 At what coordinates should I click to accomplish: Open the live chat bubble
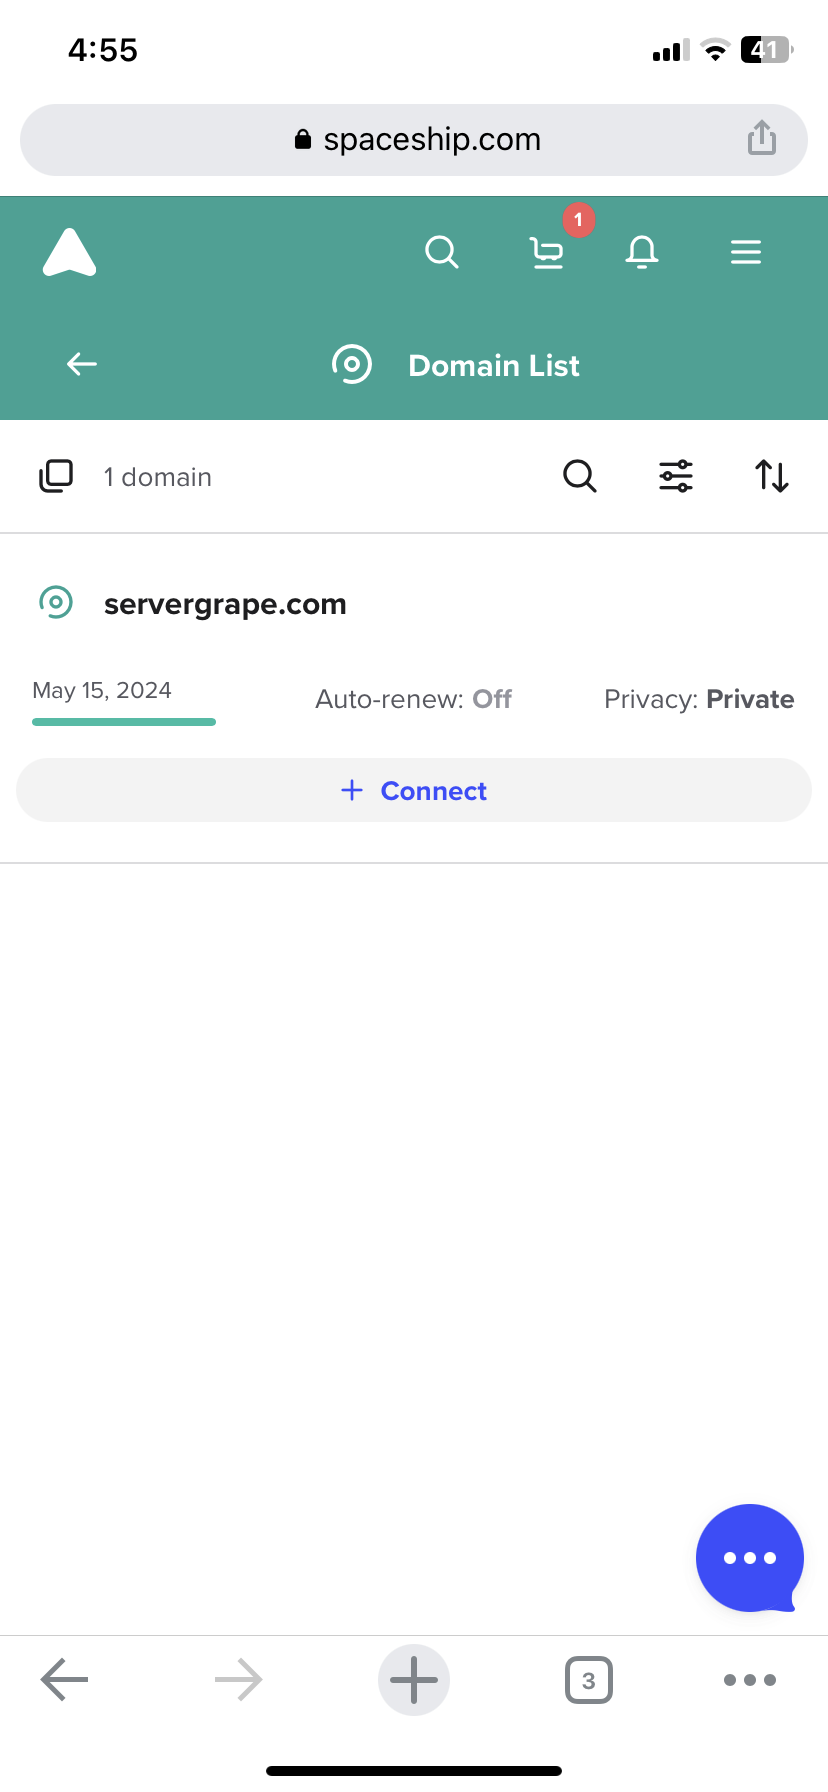pos(750,1558)
